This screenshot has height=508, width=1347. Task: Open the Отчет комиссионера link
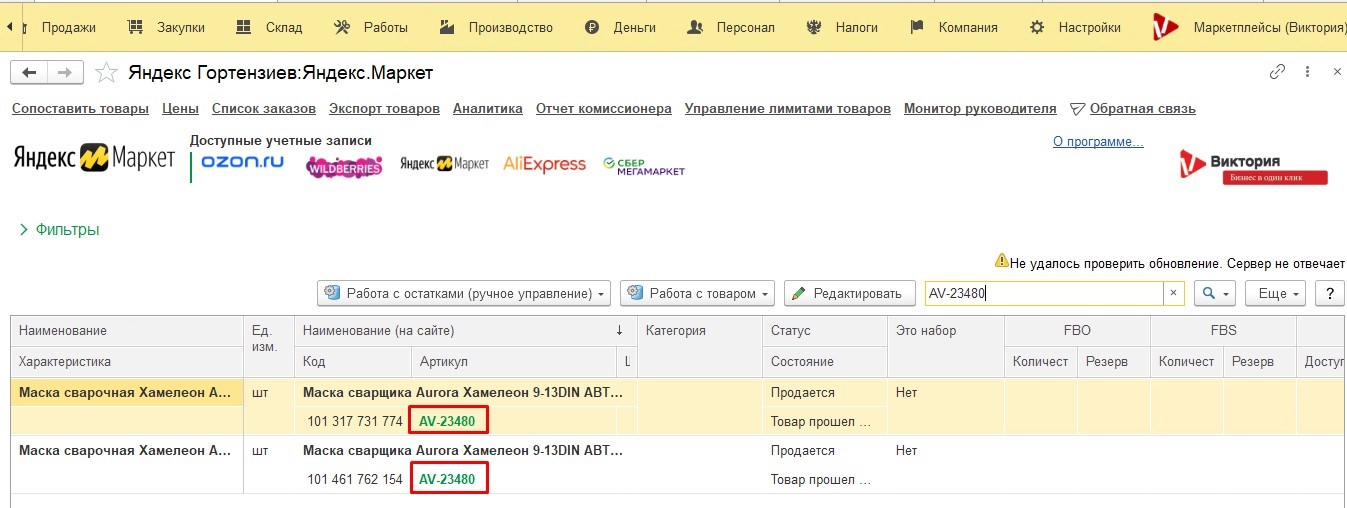pos(604,108)
